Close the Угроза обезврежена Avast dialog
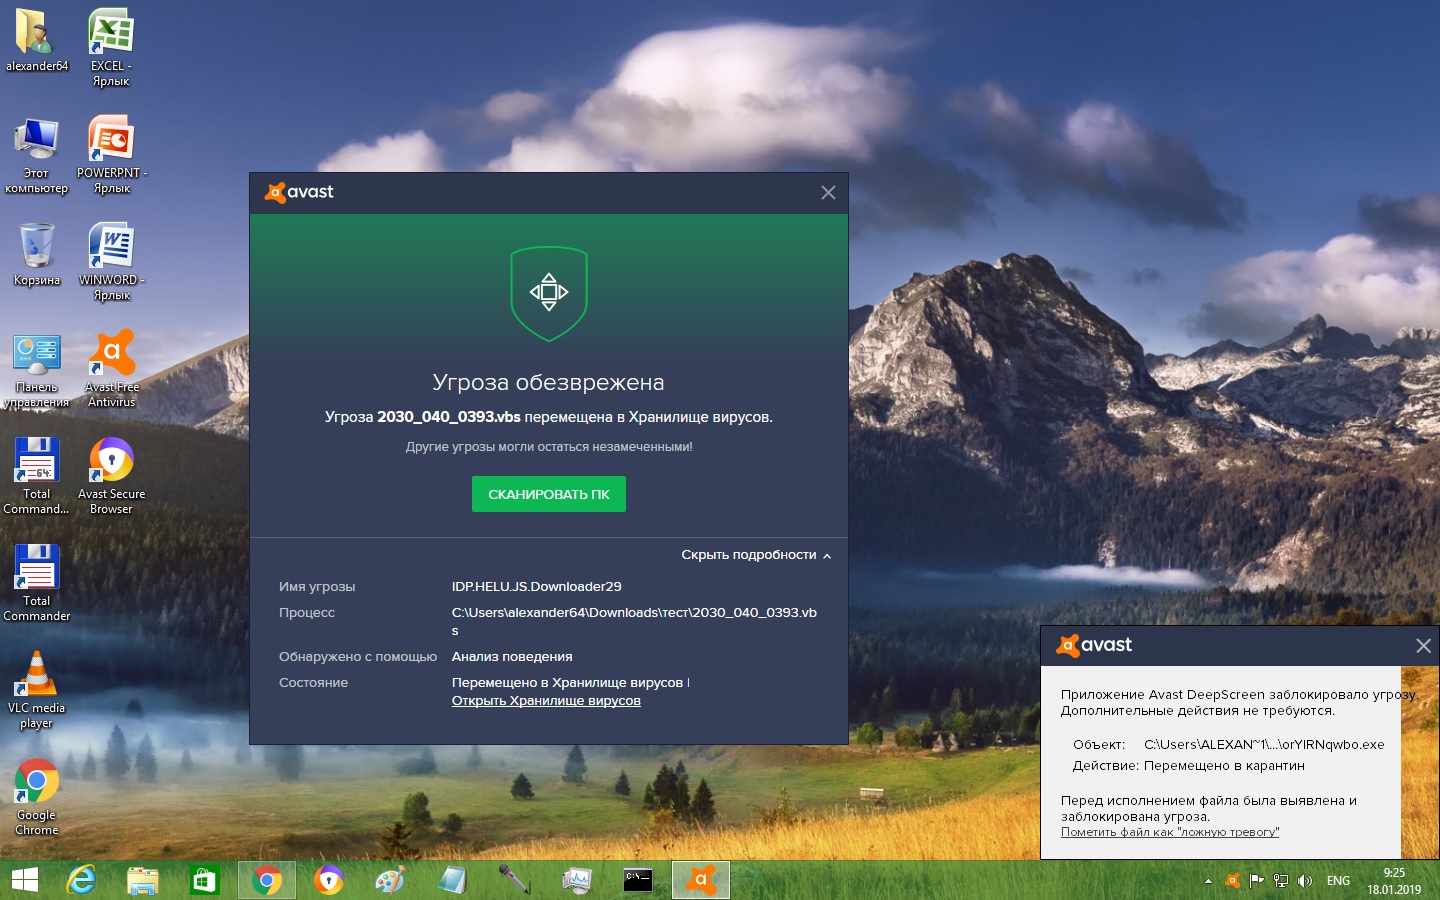The image size is (1440, 900). tap(828, 193)
